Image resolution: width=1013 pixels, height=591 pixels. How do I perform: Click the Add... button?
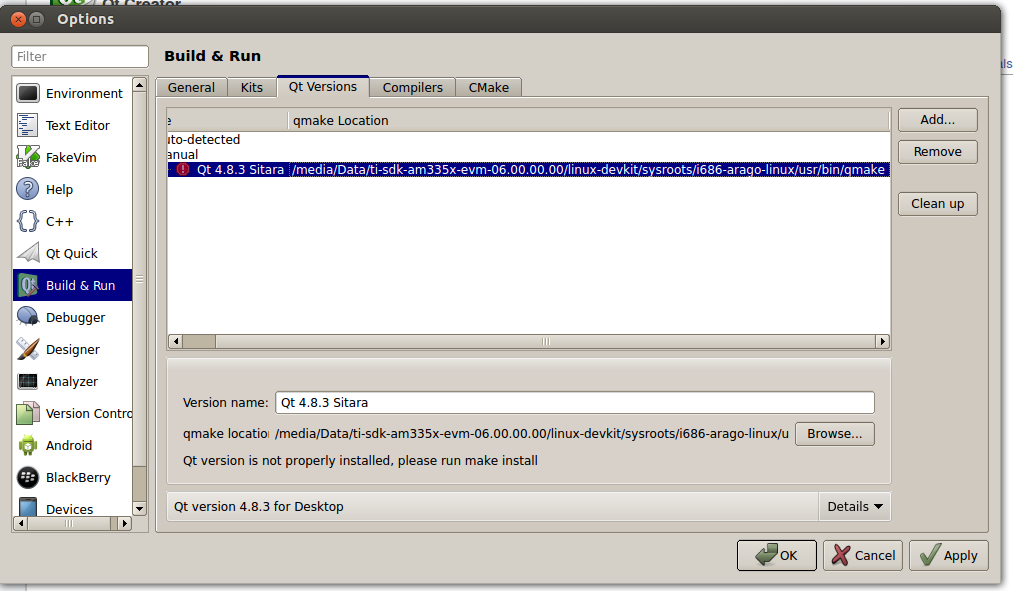[x=937, y=120]
